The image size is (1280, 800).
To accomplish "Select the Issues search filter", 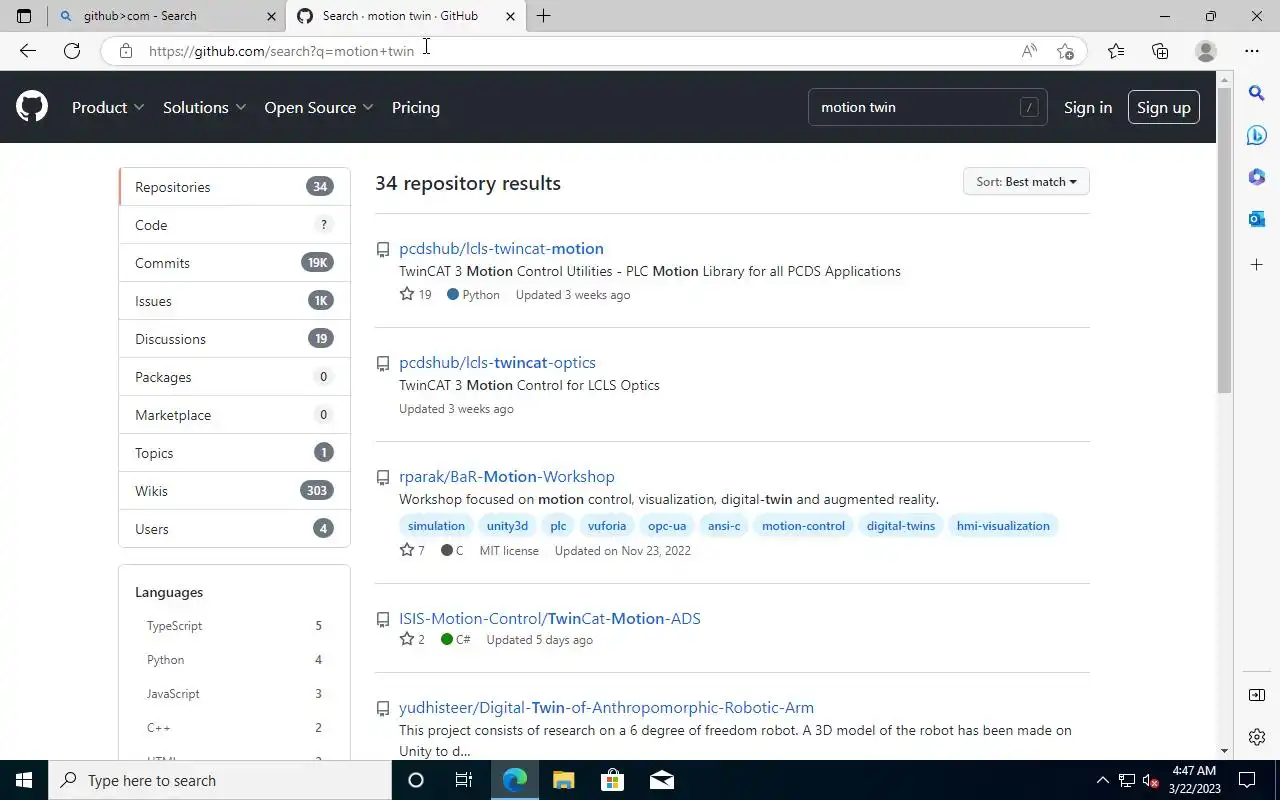I will [234, 301].
